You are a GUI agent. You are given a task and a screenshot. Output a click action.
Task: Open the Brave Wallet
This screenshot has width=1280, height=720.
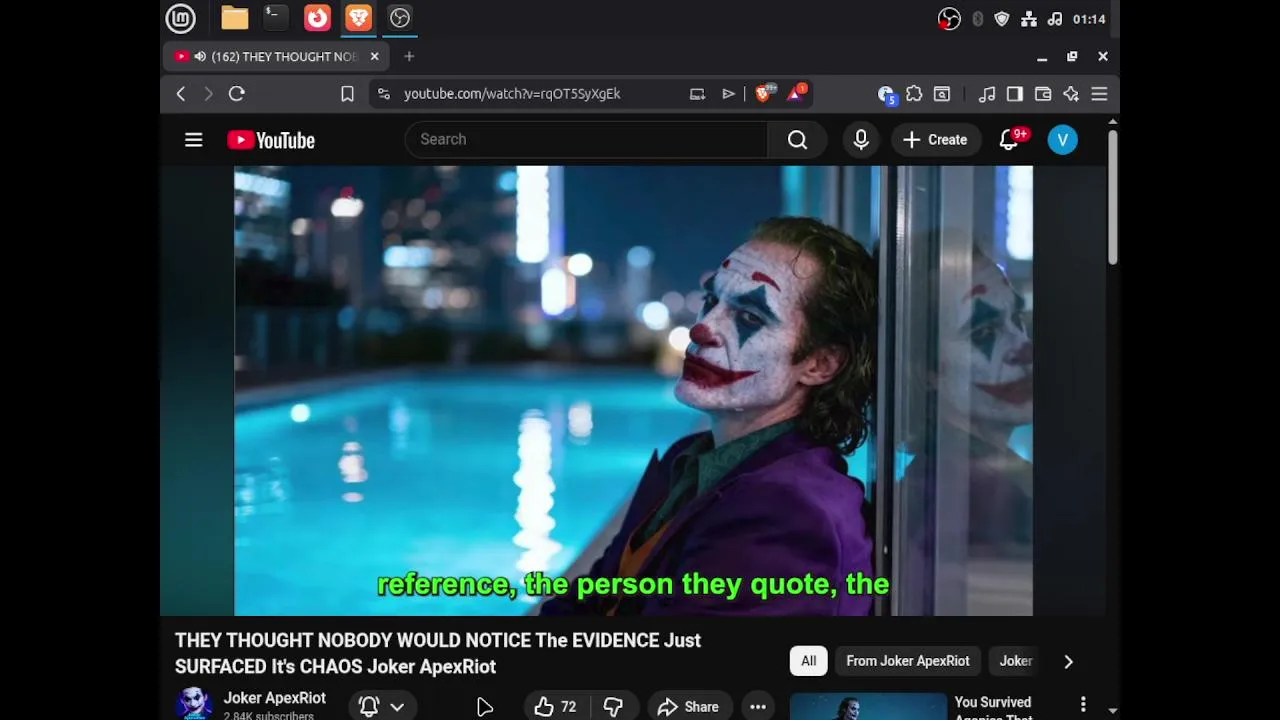pos(1043,94)
